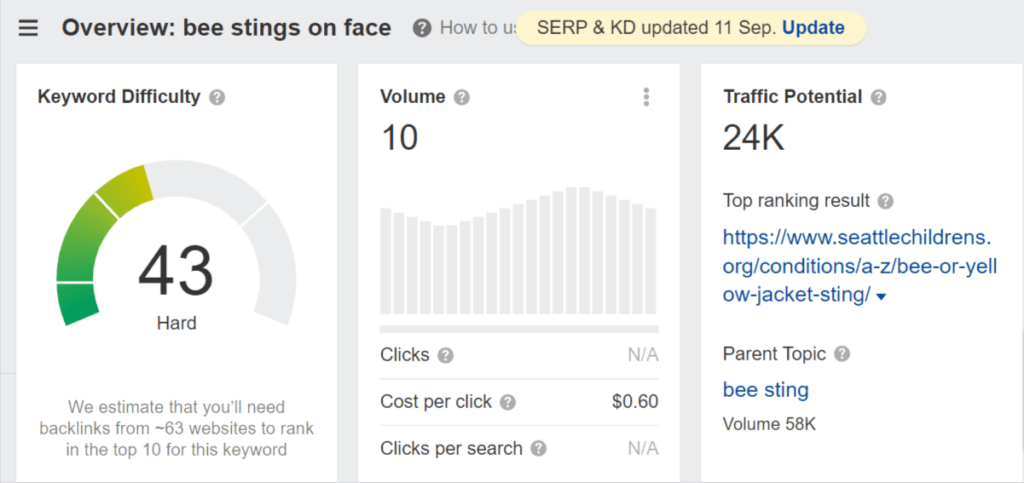The image size is (1024, 483).
Task: Open Volume card three-dot options menu
Action: (x=646, y=97)
